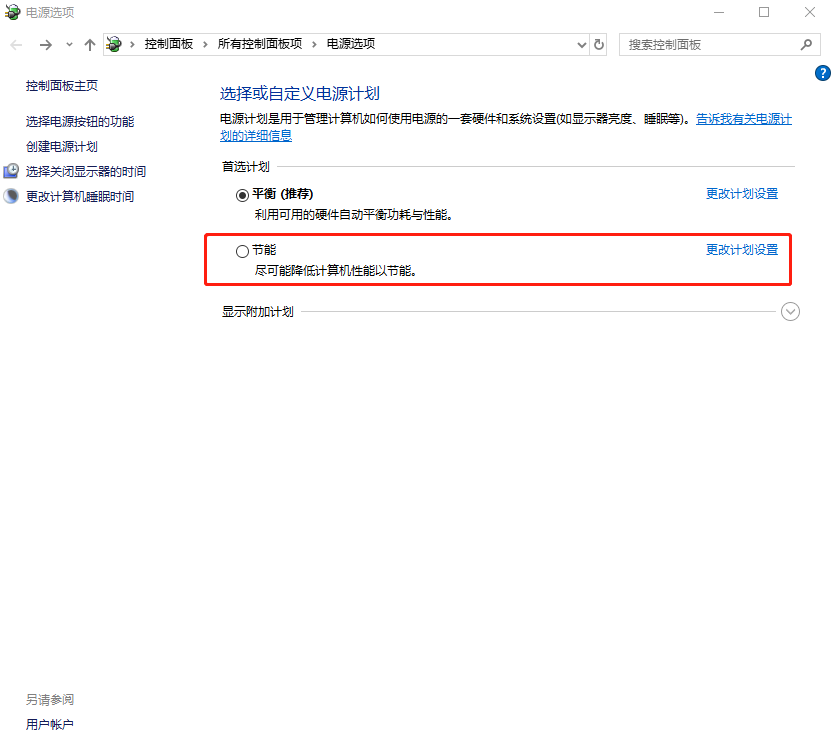Go up one level with the up arrow

tap(90, 45)
